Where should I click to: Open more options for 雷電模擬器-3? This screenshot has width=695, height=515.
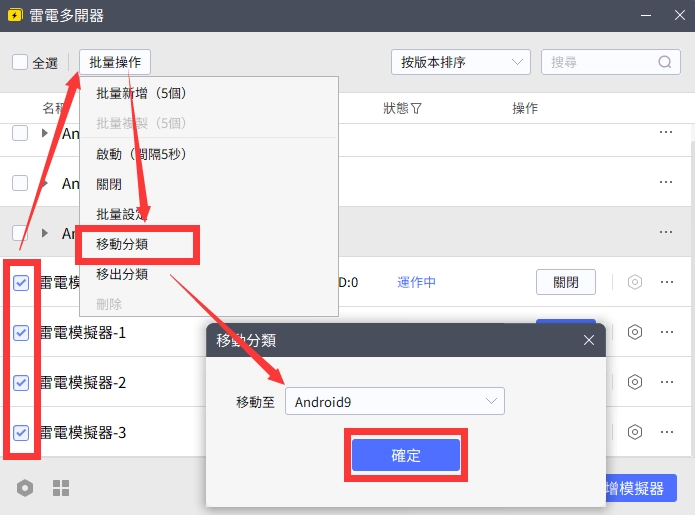coord(667,432)
